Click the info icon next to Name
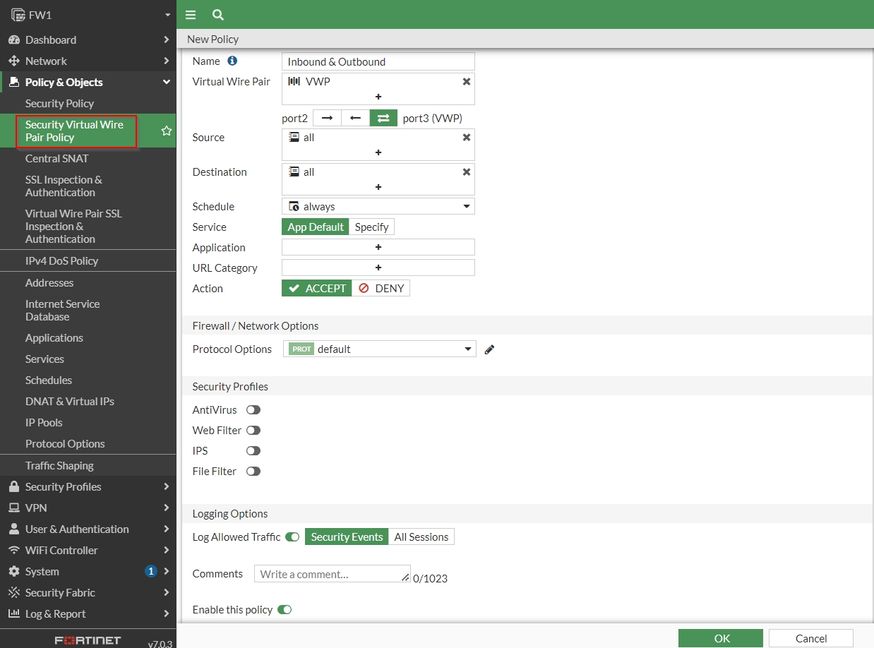 pyautogui.click(x=232, y=61)
